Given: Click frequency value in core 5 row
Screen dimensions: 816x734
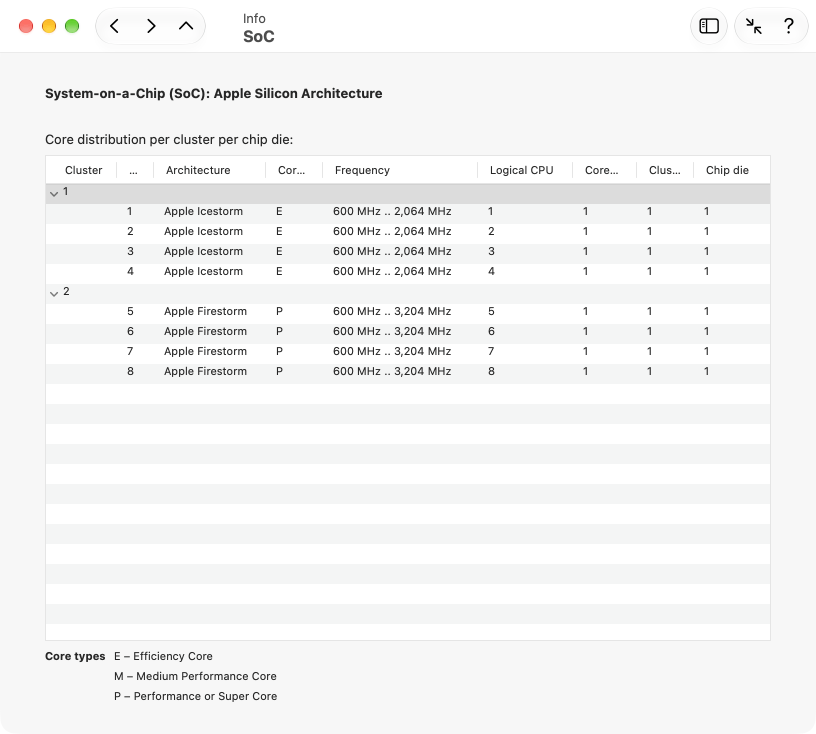Looking at the screenshot, I should pyautogui.click(x=392, y=311).
